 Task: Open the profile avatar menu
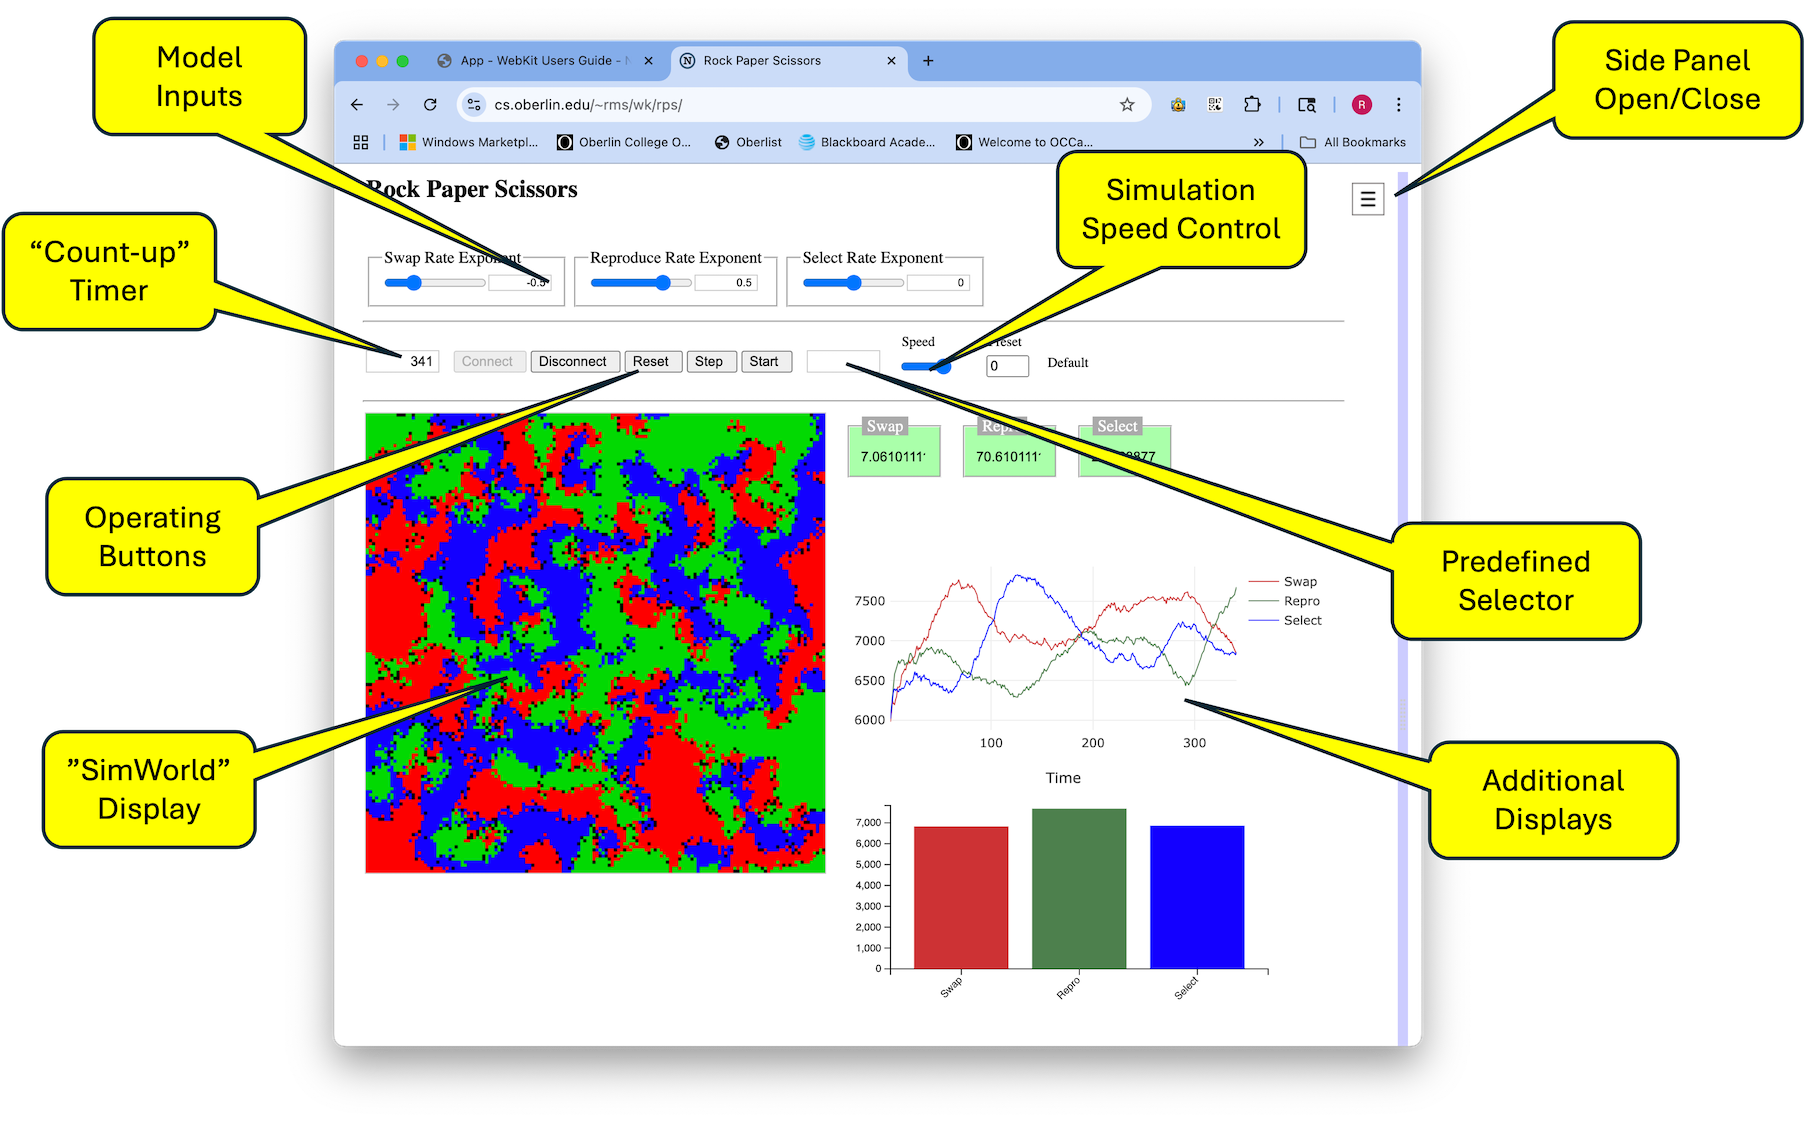(1361, 105)
